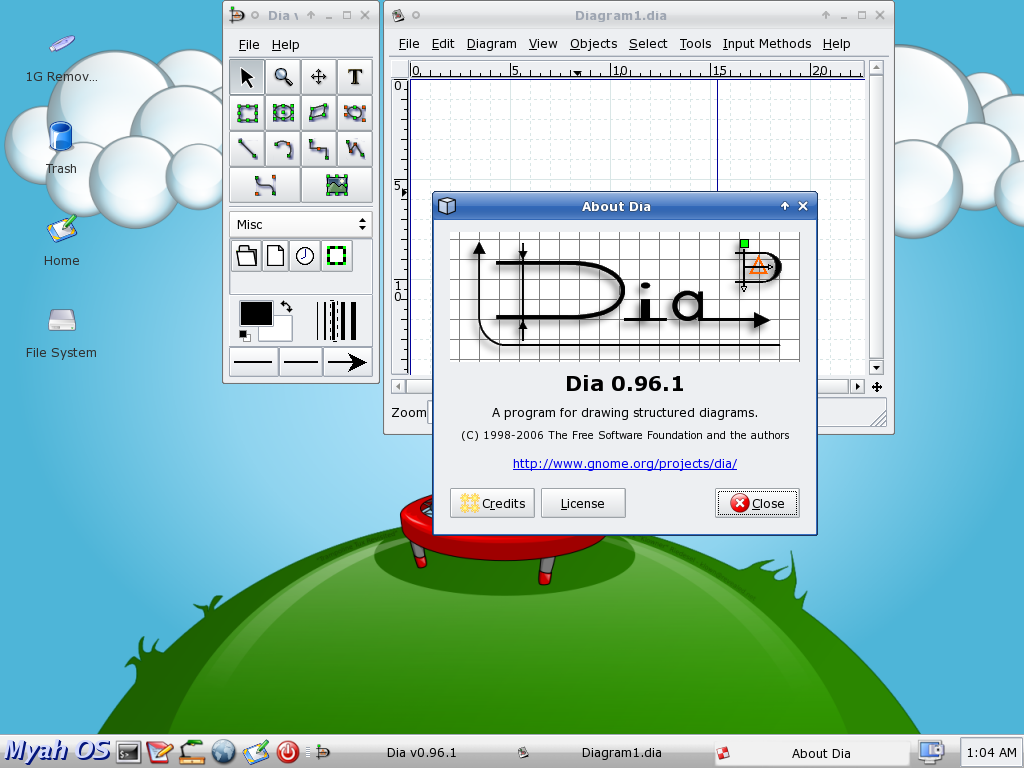Open the gnome.org Dia project link
1024x768 pixels.
point(624,464)
